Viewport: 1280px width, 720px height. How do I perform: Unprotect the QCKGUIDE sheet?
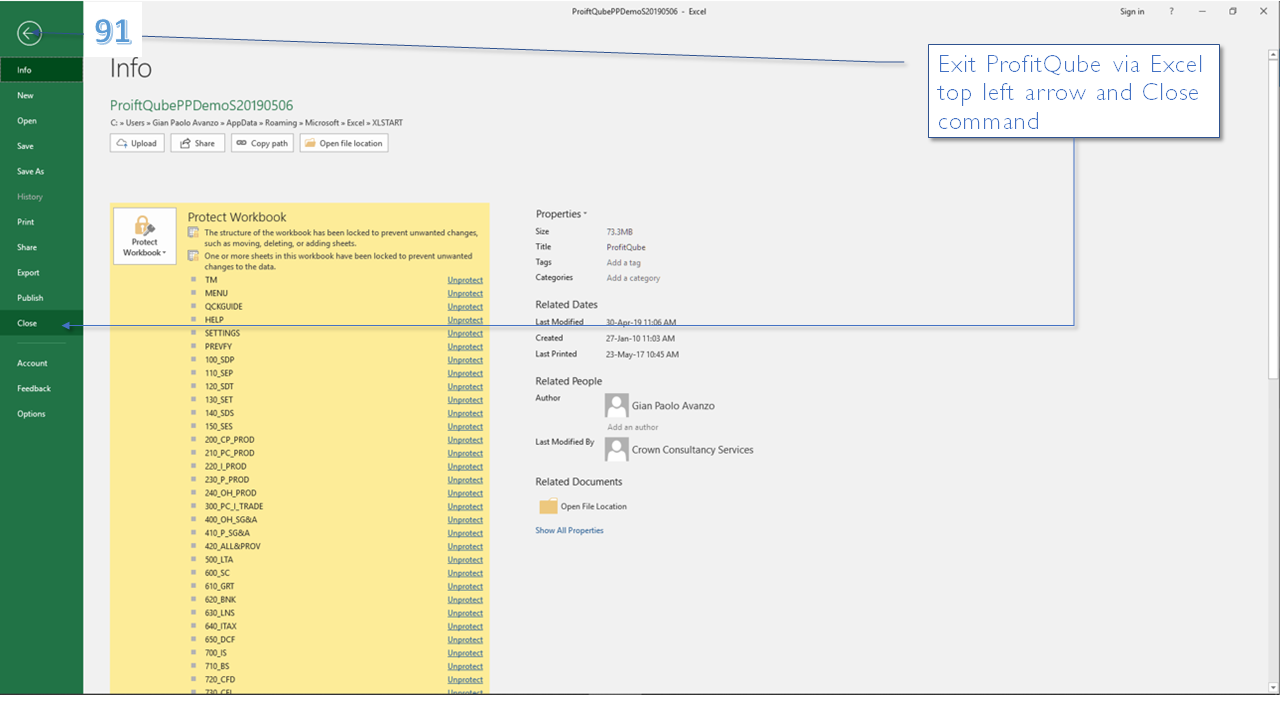(x=465, y=307)
